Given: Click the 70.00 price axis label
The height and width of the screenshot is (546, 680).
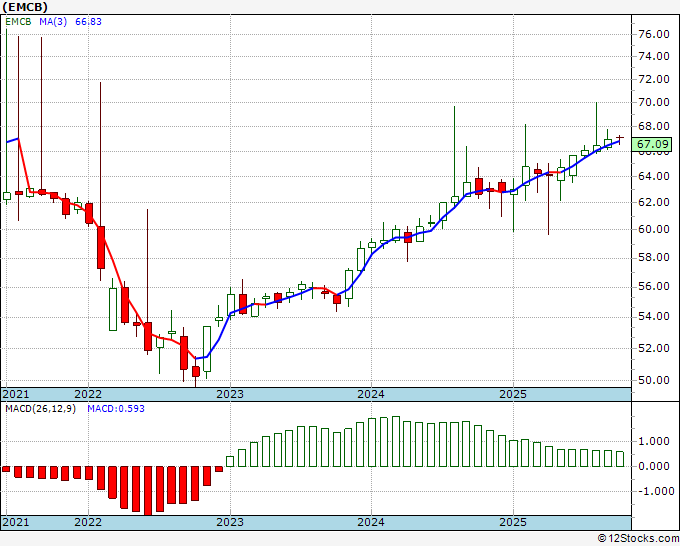Looking at the screenshot, I should tap(654, 102).
